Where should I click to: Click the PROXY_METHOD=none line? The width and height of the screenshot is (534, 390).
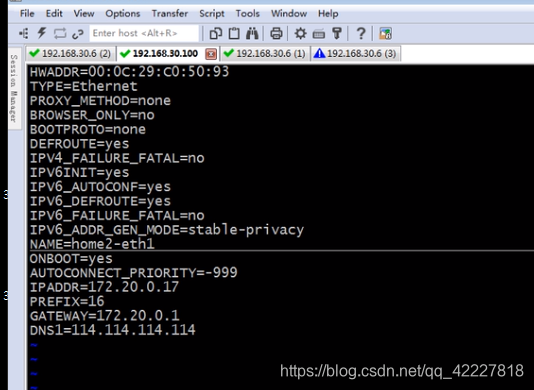100,100
